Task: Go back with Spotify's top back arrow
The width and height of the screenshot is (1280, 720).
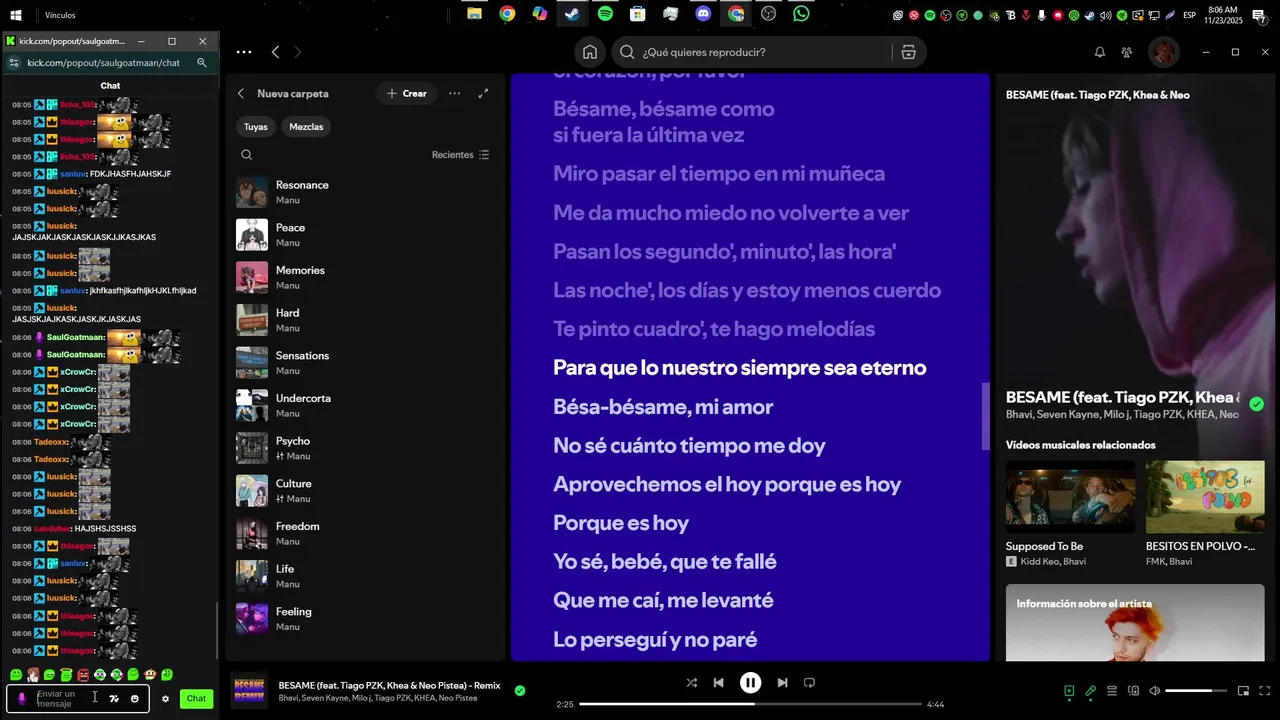Action: (x=276, y=52)
